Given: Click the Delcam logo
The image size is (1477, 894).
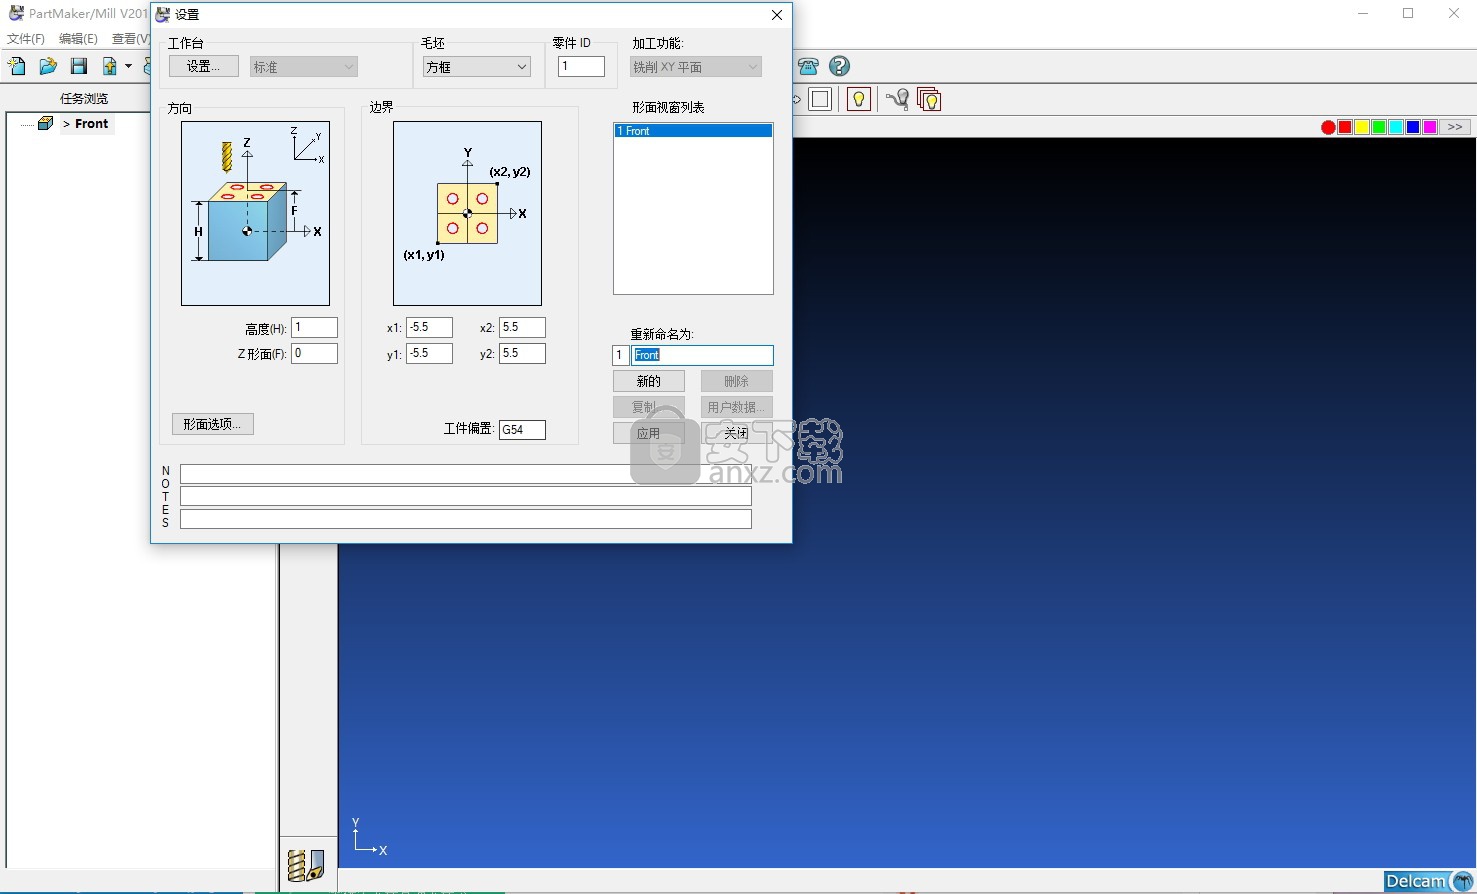Looking at the screenshot, I should tap(1429, 881).
